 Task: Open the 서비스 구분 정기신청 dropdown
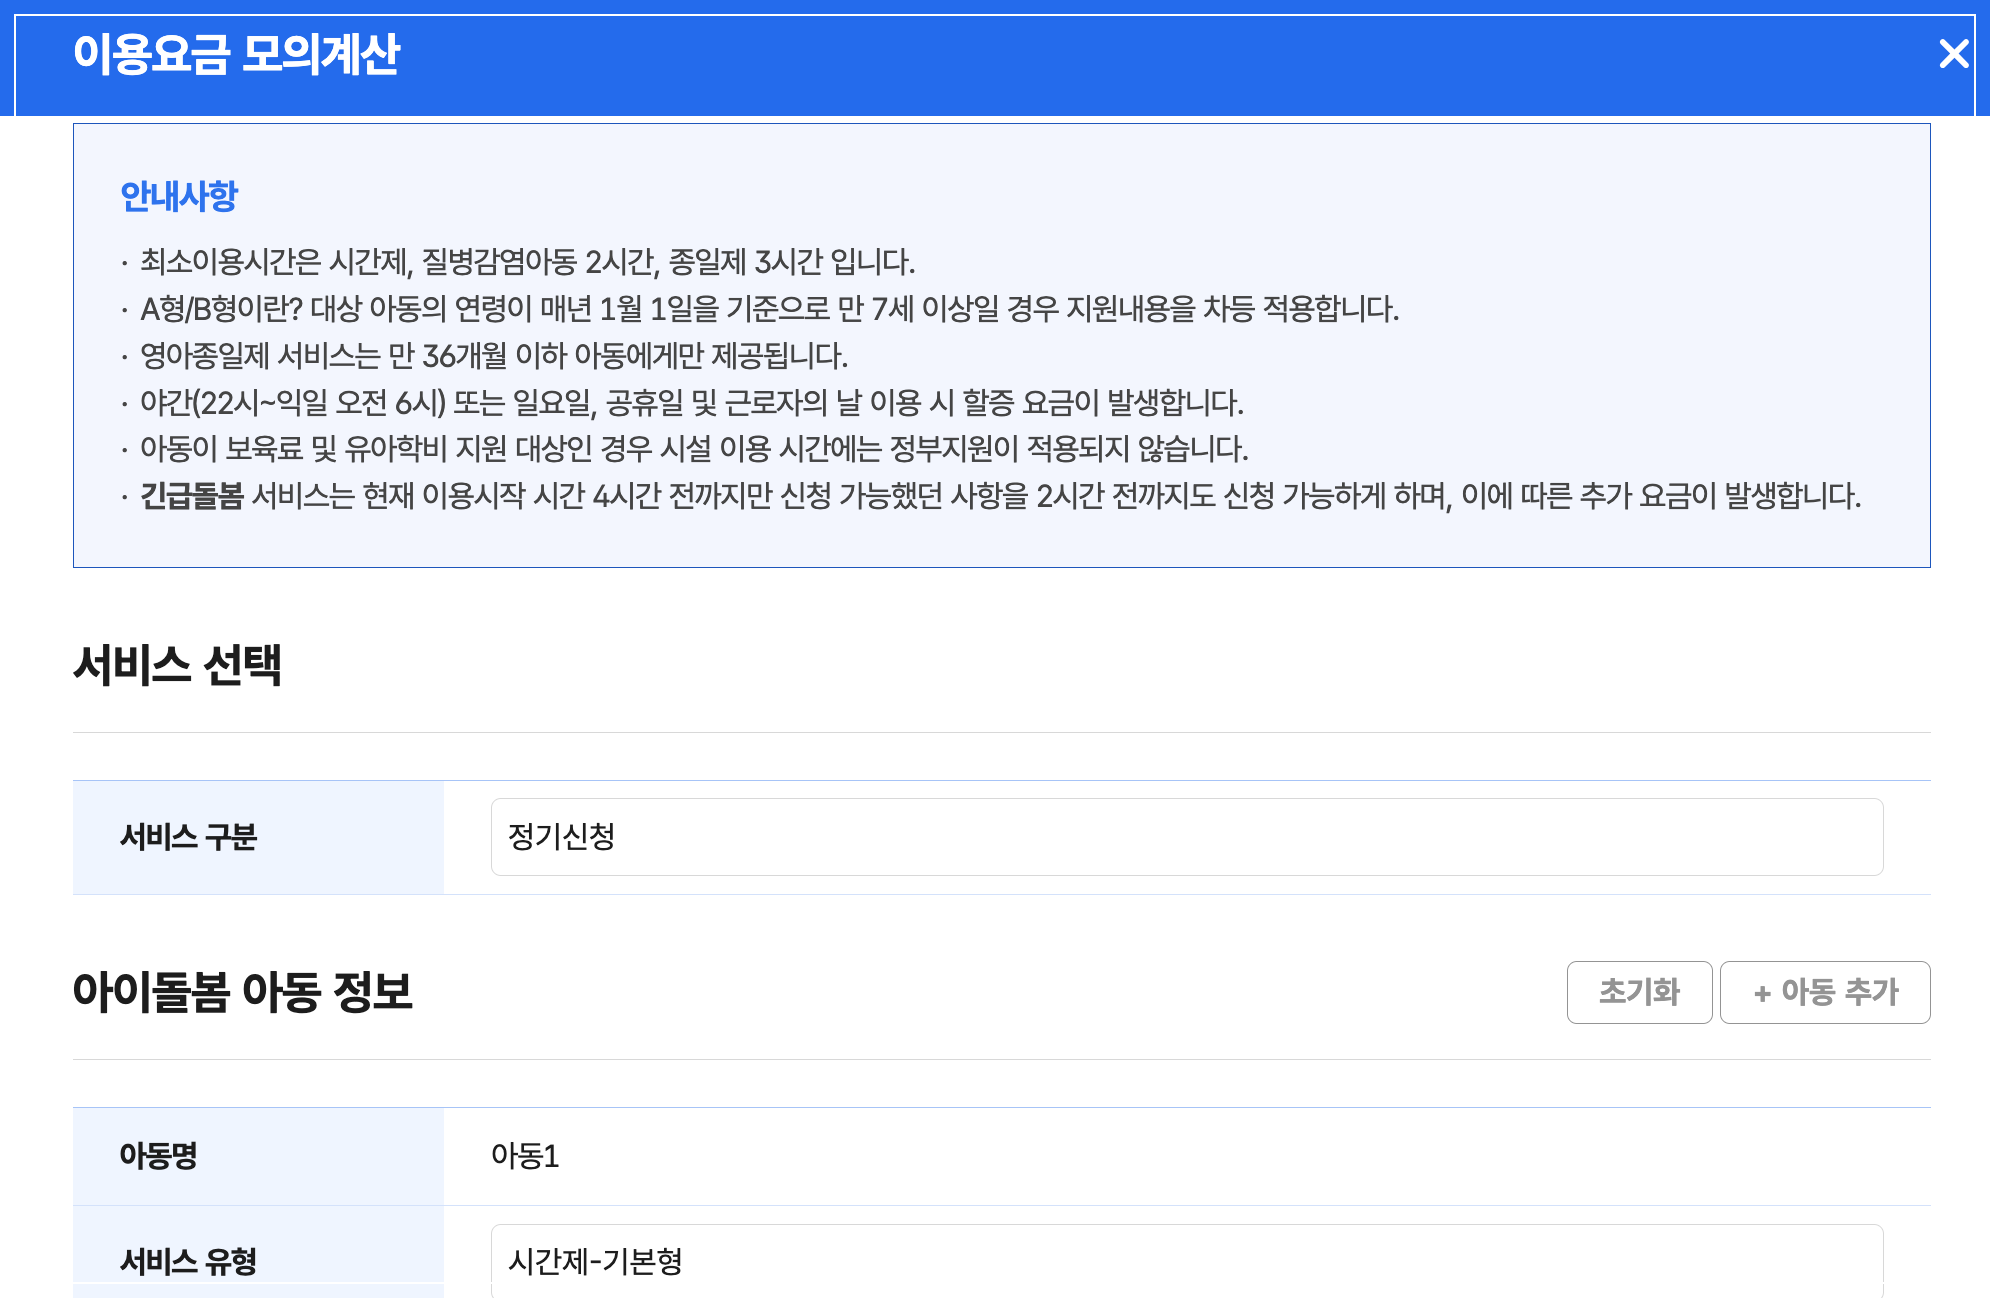pyautogui.click(x=1186, y=837)
